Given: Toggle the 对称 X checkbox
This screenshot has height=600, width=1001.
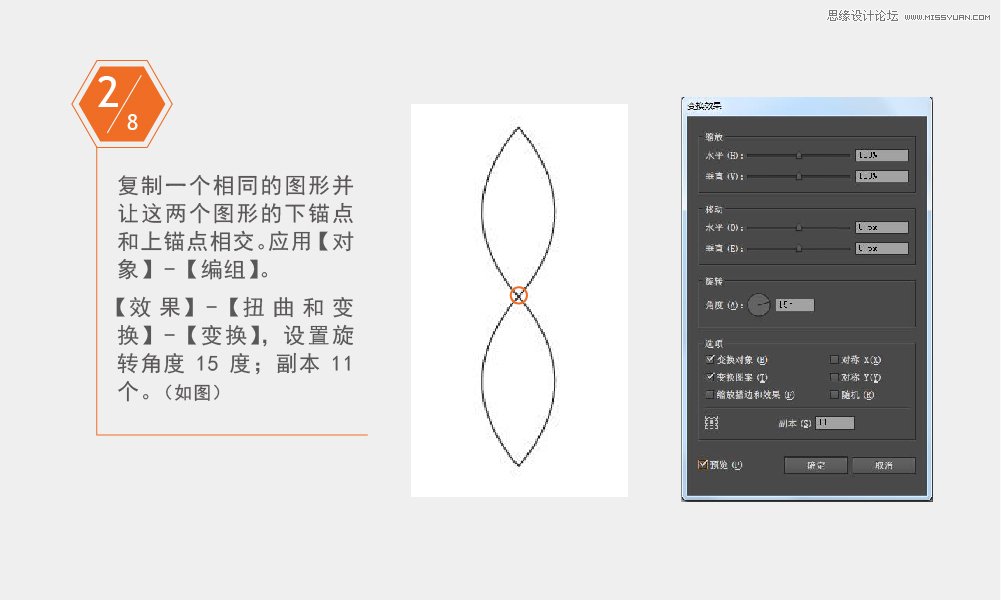Looking at the screenshot, I should point(832,359).
